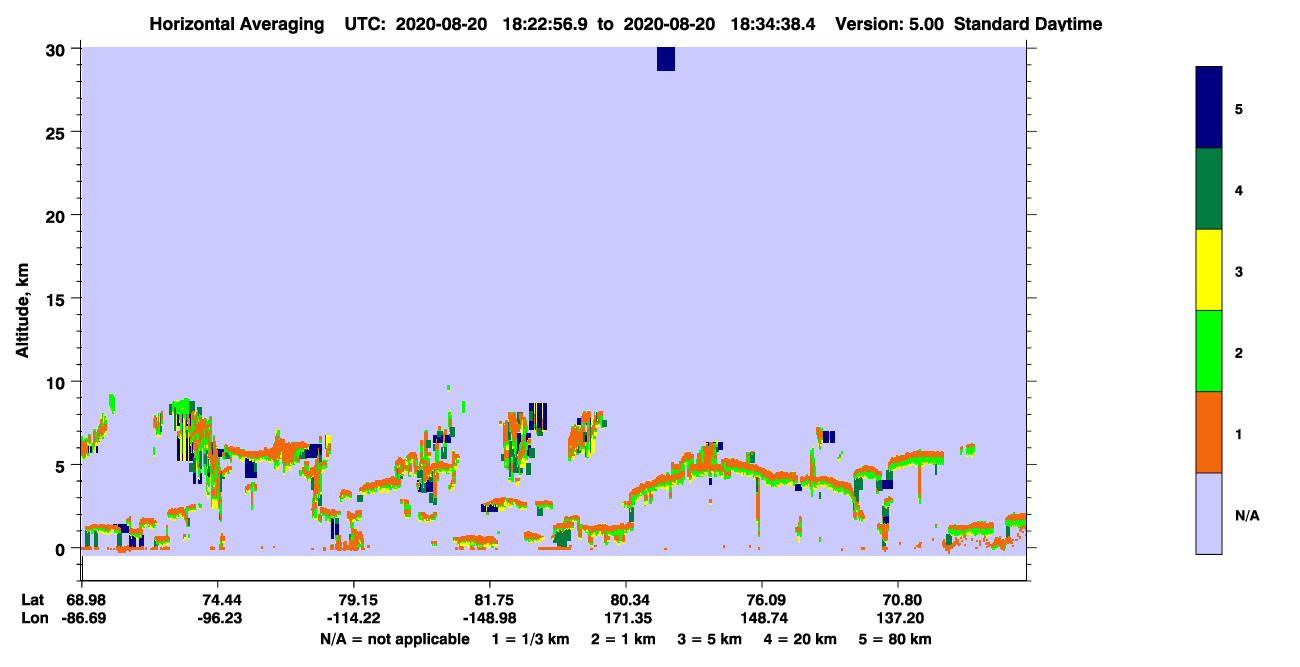Click the longitude value 137.20
This screenshot has width=1300, height=667.
tap(899, 618)
